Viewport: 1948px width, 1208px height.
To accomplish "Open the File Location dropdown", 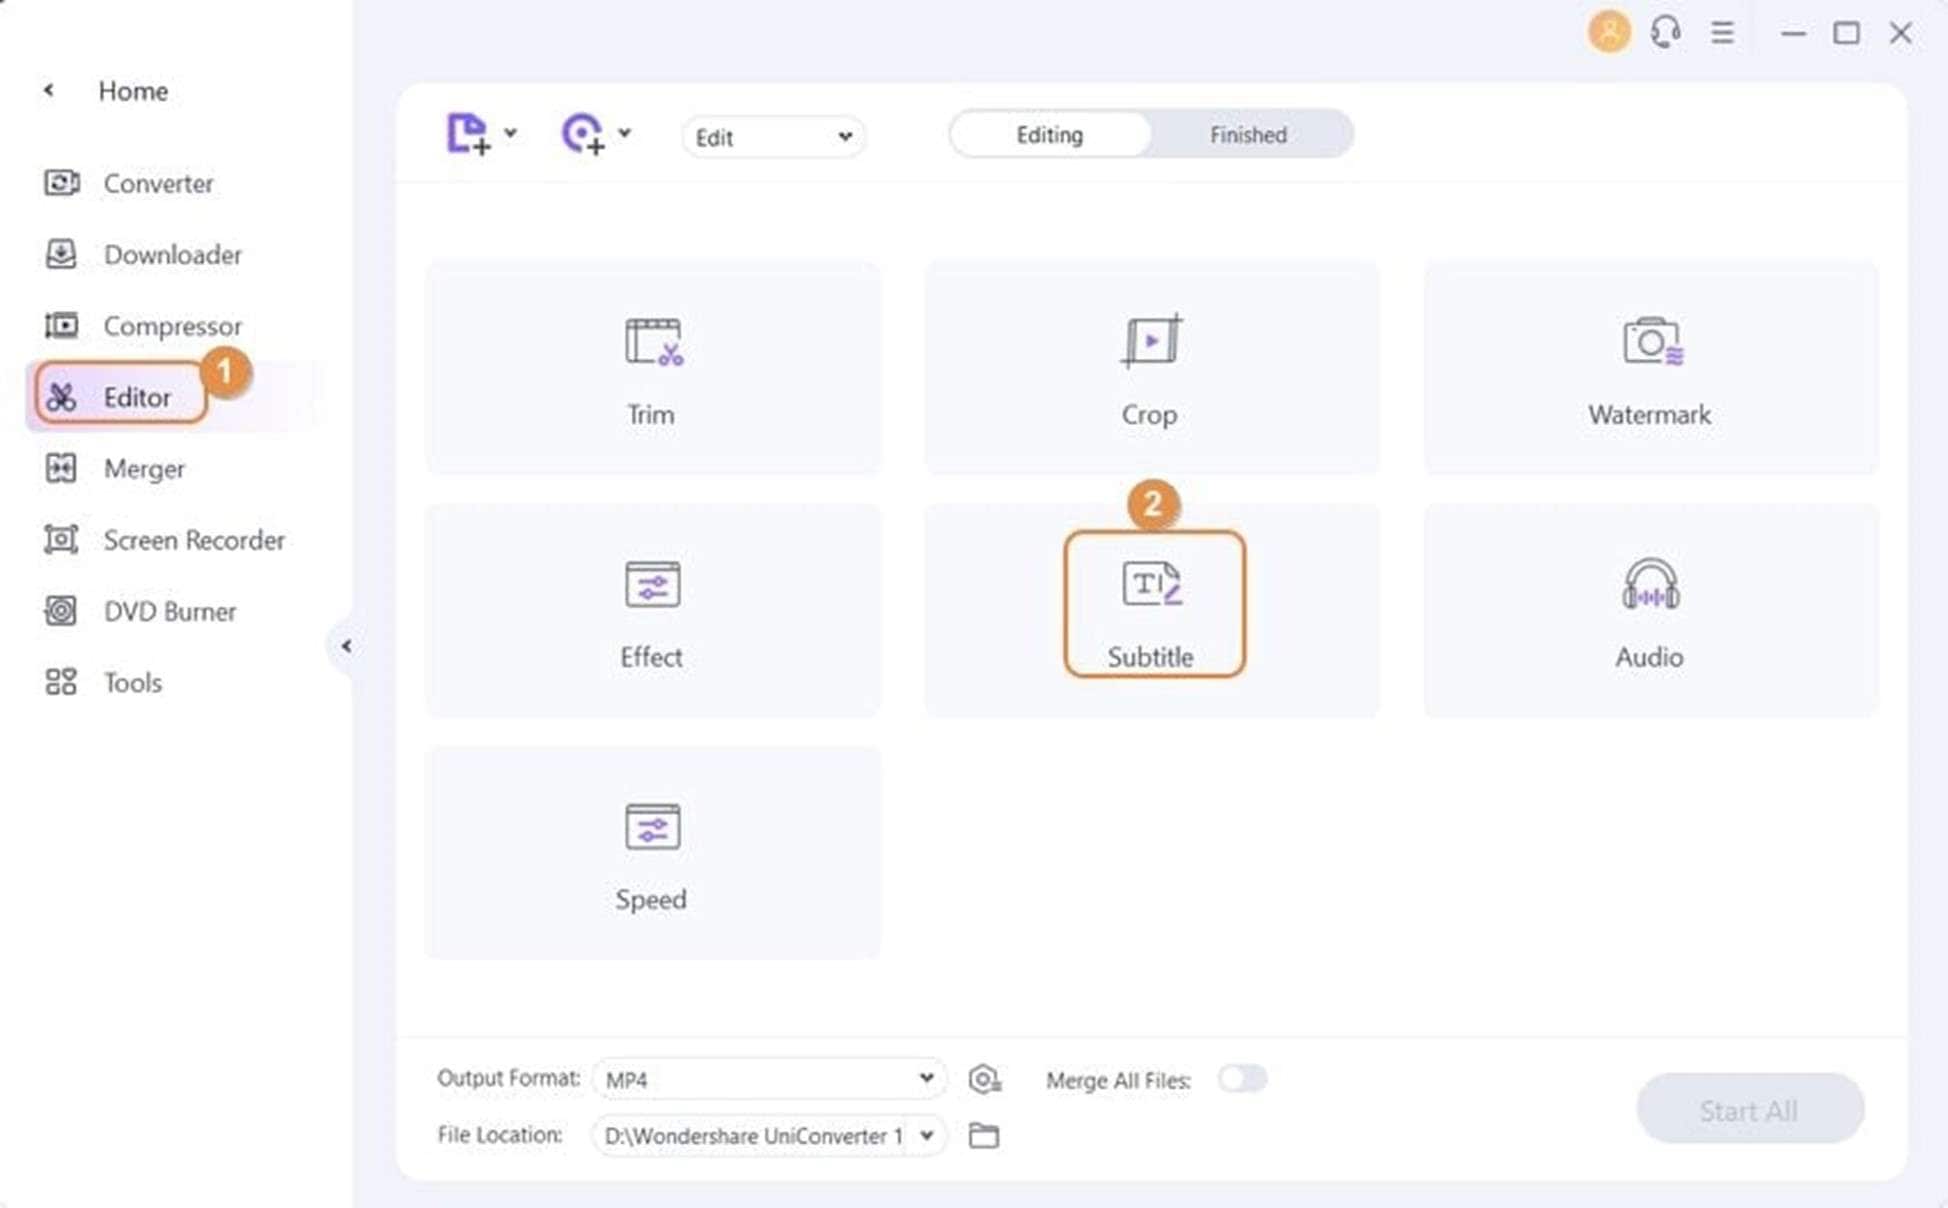I will click(x=768, y=1135).
